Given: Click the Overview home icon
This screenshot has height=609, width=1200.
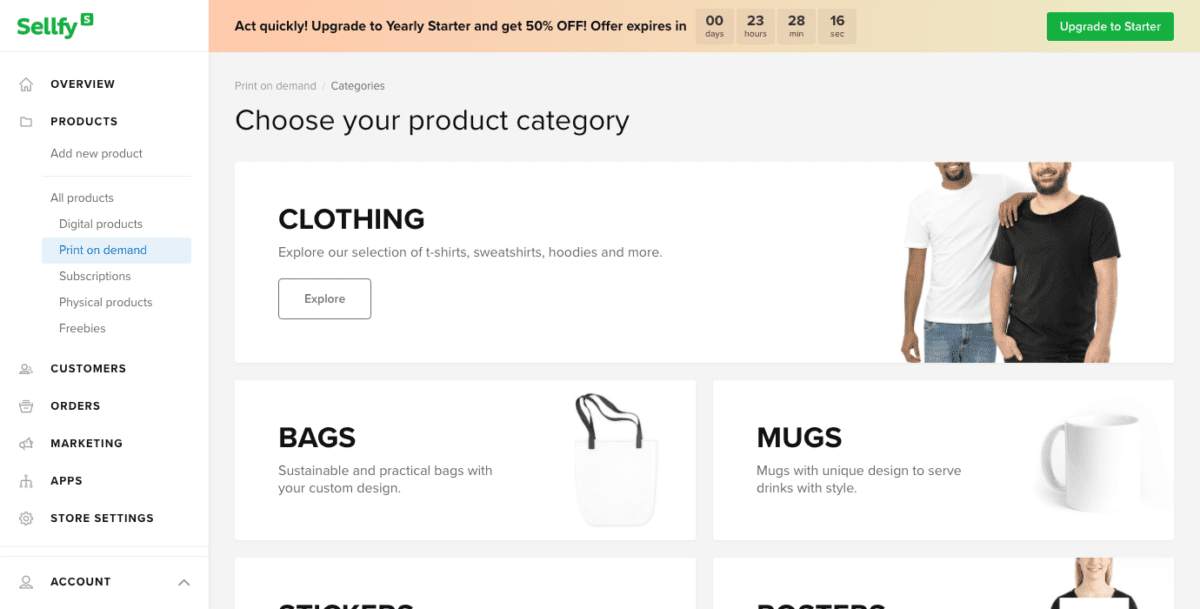Looking at the screenshot, I should [26, 84].
